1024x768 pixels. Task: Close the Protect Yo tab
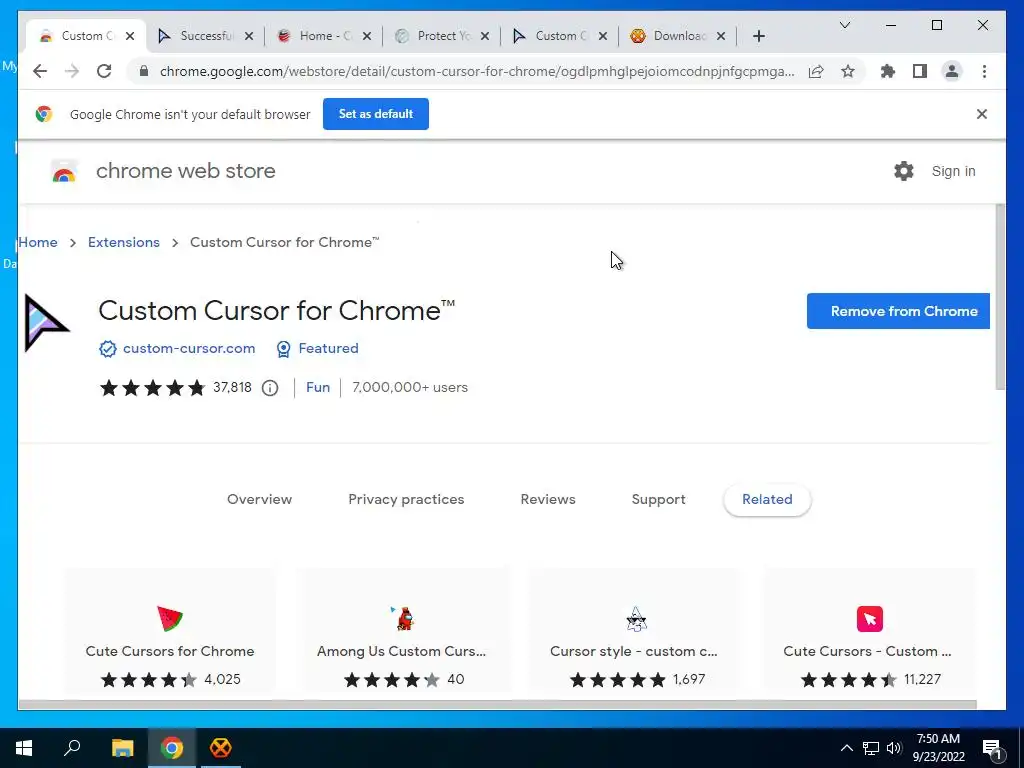click(485, 37)
